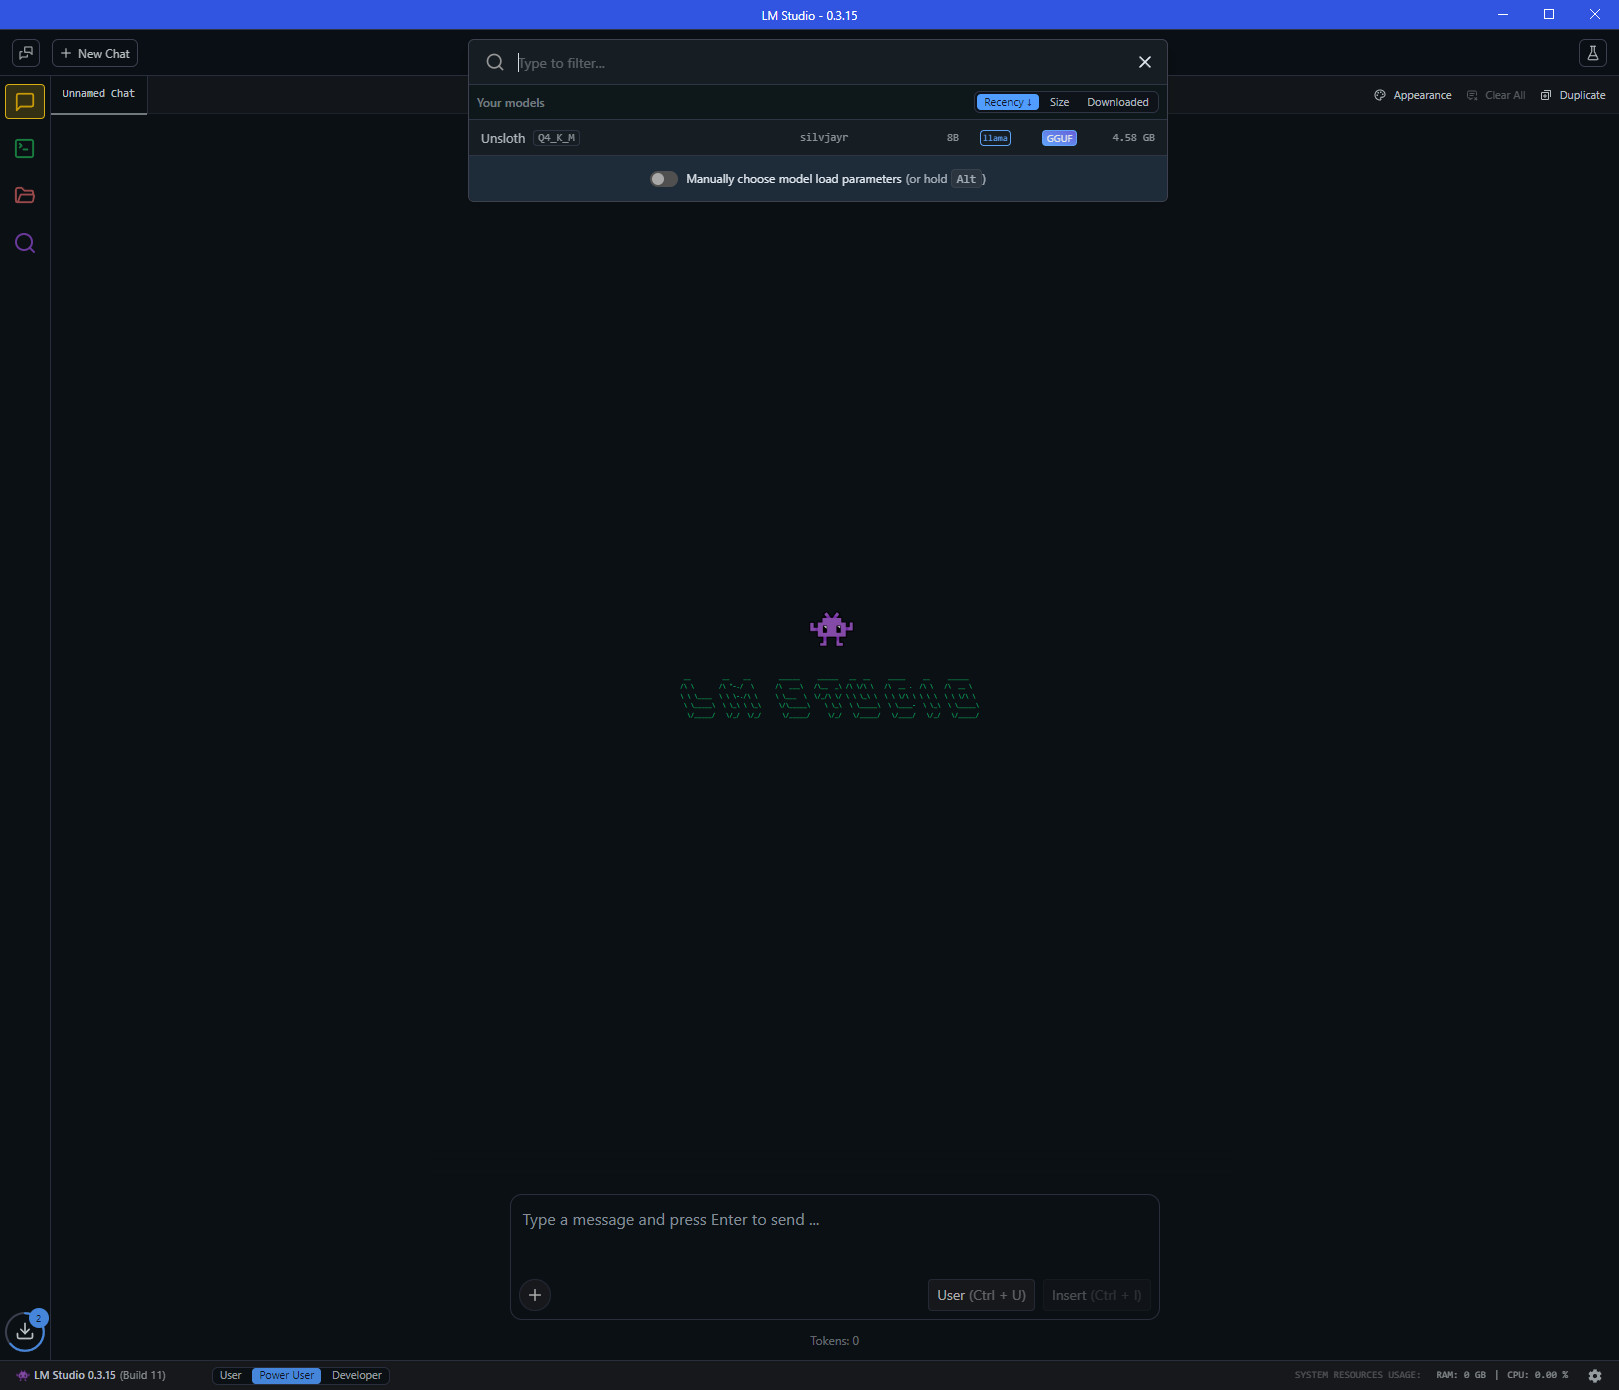1619x1390 pixels.
Task: Switch to Developer mode
Action: coord(356,1376)
